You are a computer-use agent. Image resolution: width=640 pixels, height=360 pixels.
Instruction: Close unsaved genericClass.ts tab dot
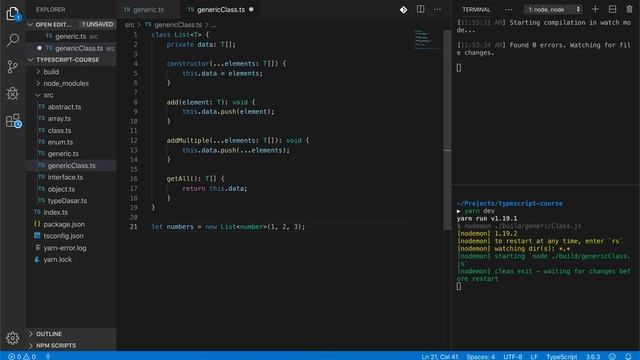coord(251,9)
